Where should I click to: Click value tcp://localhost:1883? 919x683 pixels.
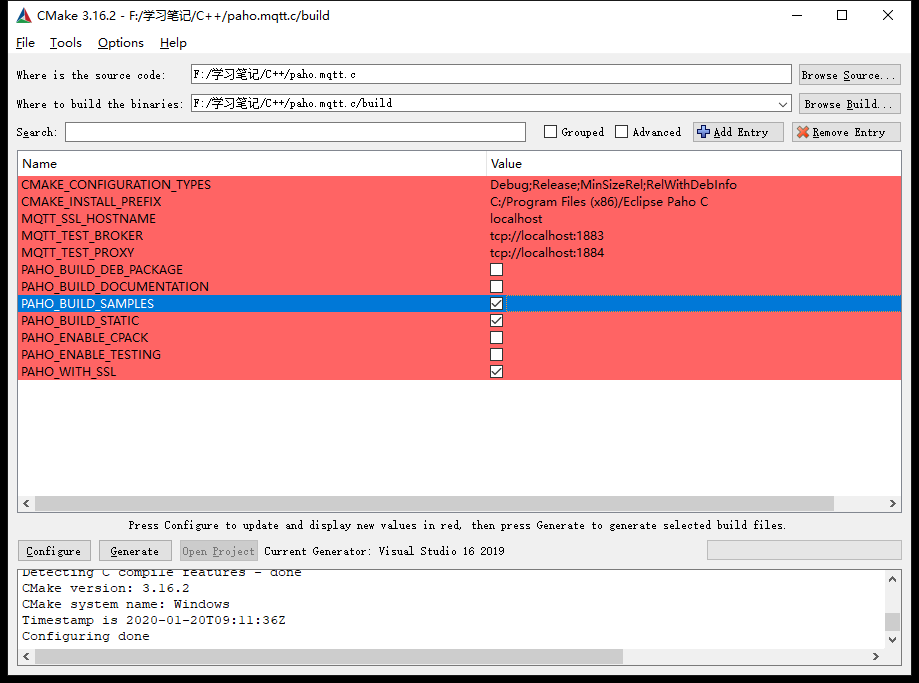547,236
